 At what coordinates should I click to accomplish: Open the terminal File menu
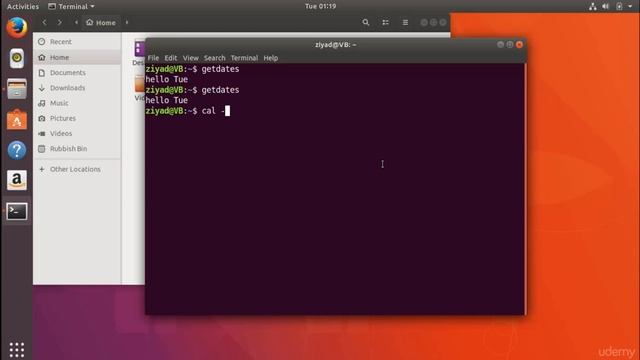coord(153,58)
